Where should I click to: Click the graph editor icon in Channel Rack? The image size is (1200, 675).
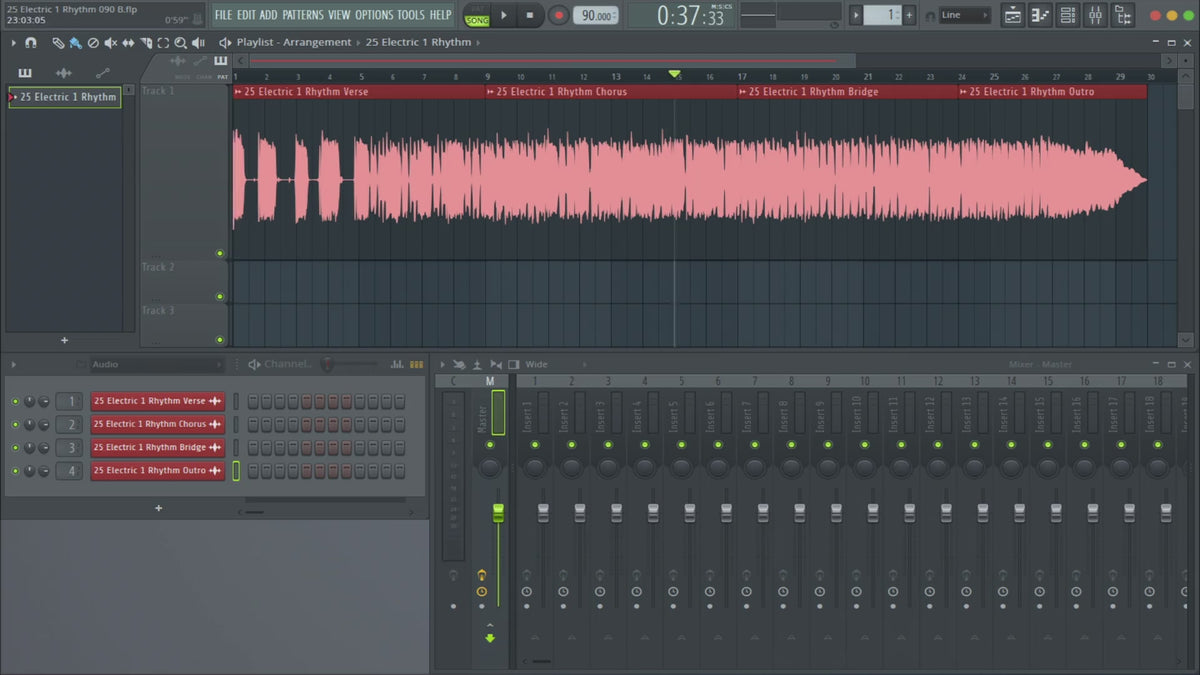(x=398, y=364)
